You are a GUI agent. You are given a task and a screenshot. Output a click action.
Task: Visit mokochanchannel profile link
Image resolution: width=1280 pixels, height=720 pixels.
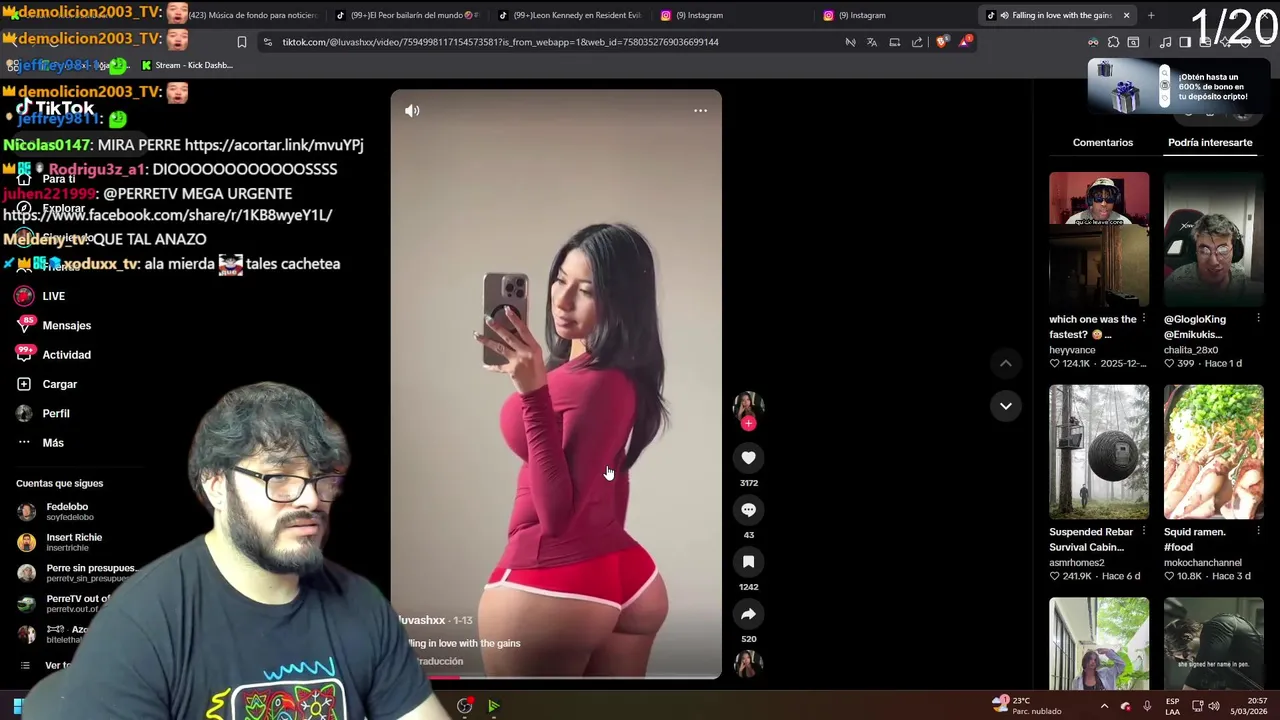click(x=1203, y=563)
